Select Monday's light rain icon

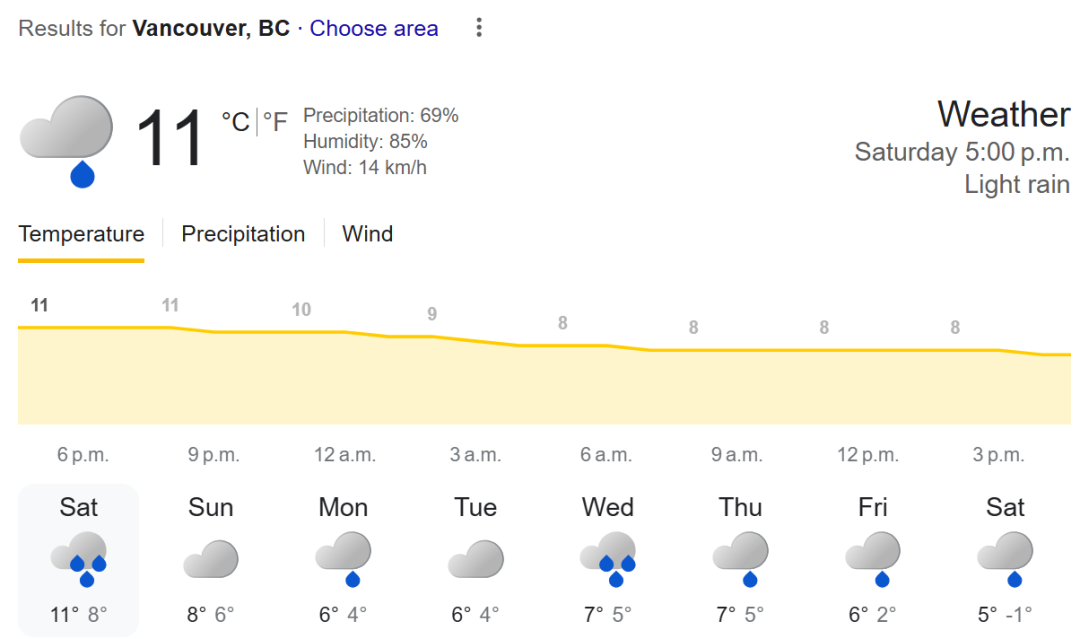click(343, 558)
